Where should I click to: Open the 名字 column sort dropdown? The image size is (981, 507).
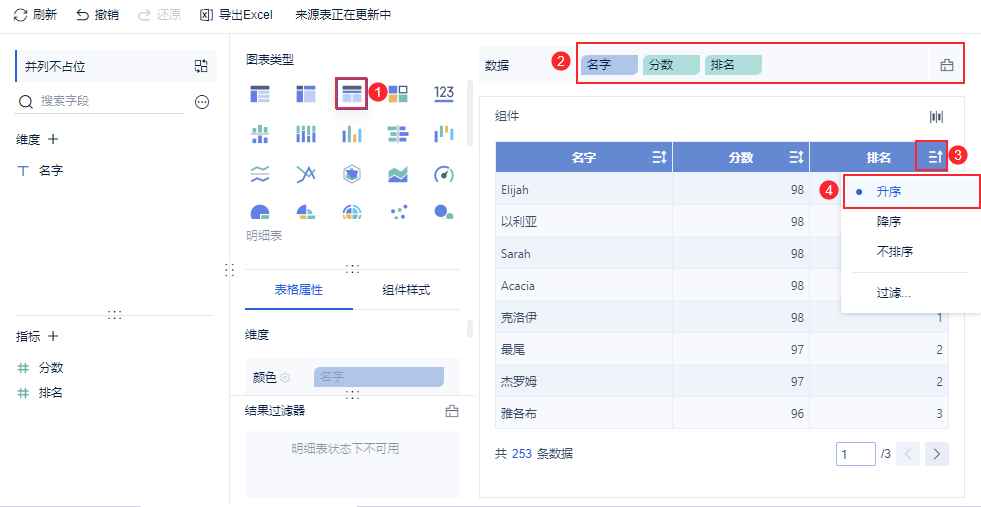point(659,157)
